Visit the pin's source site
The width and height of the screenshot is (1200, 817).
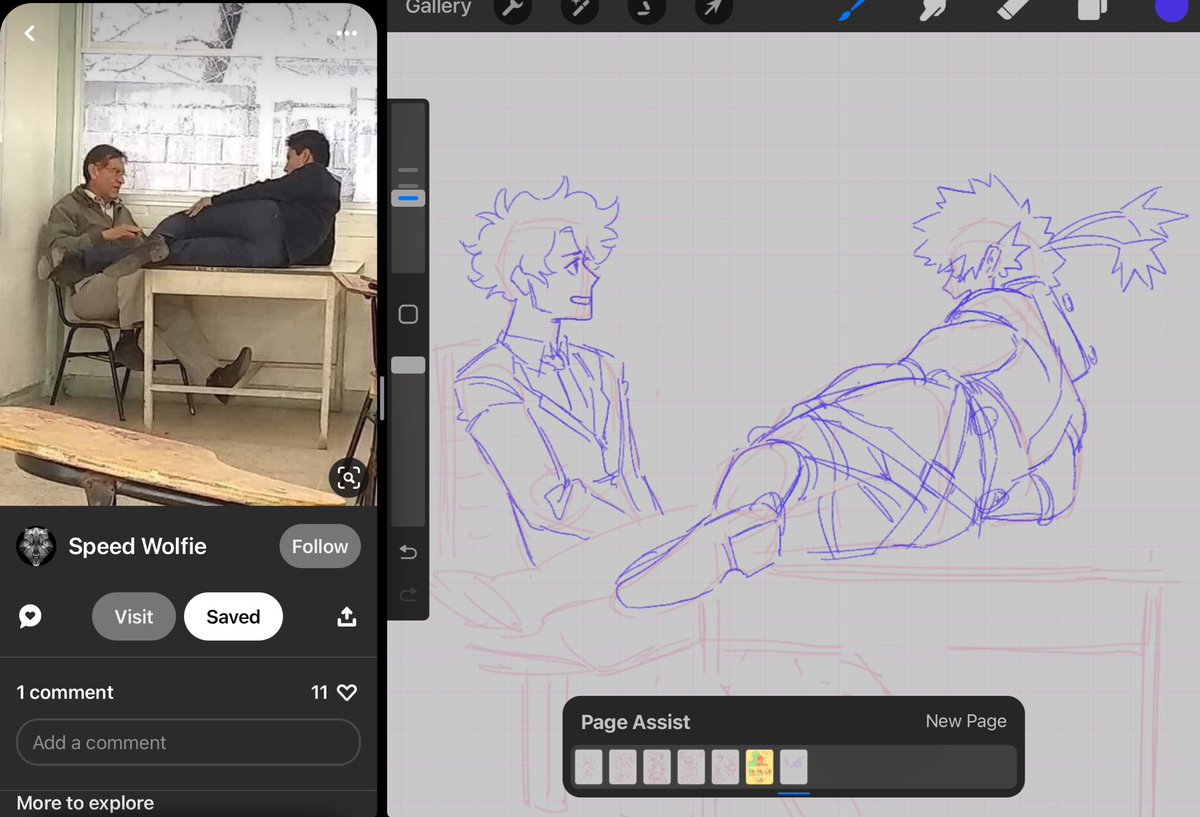tap(134, 617)
